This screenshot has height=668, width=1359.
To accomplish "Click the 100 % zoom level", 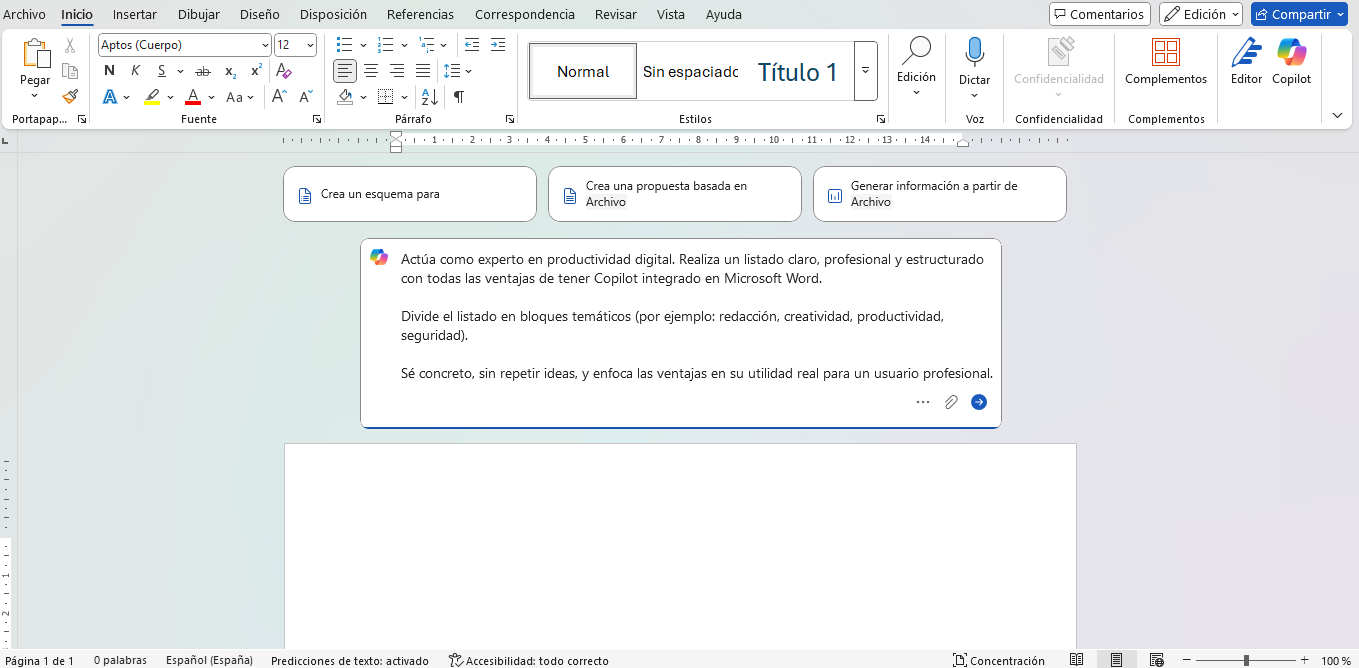I will coord(1336,660).
